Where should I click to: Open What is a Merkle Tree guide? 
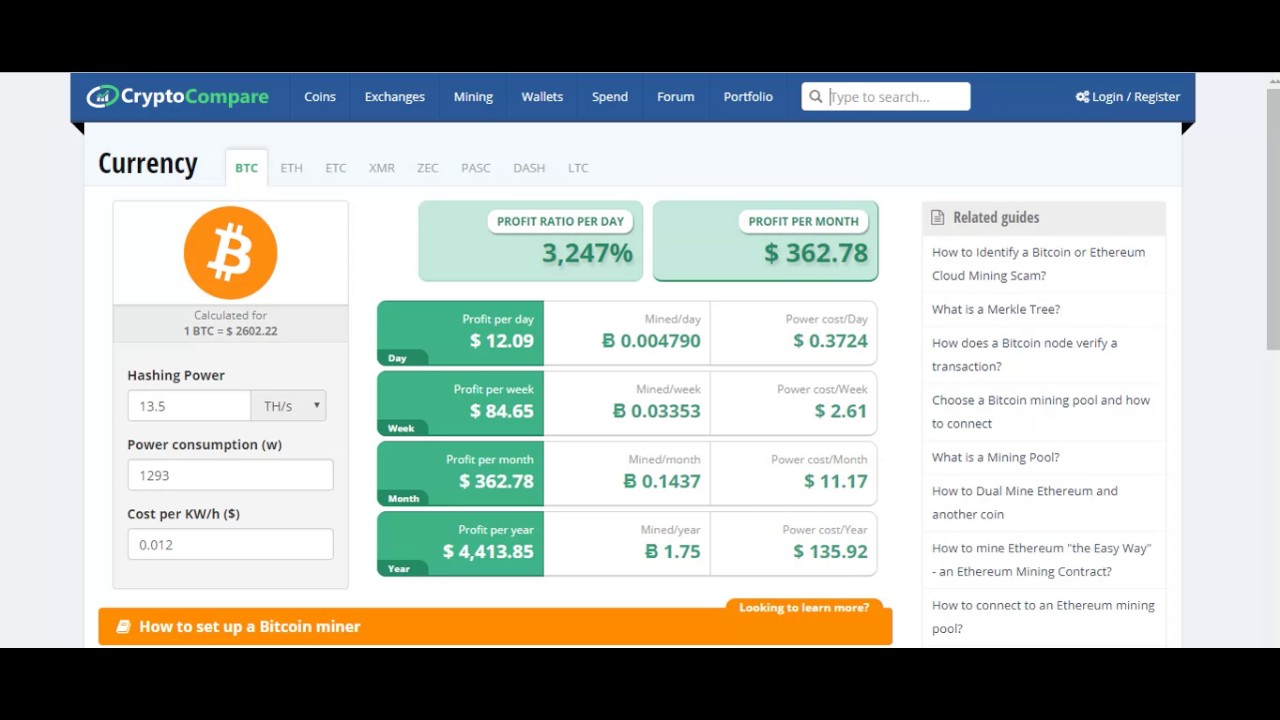pos(996,309)
